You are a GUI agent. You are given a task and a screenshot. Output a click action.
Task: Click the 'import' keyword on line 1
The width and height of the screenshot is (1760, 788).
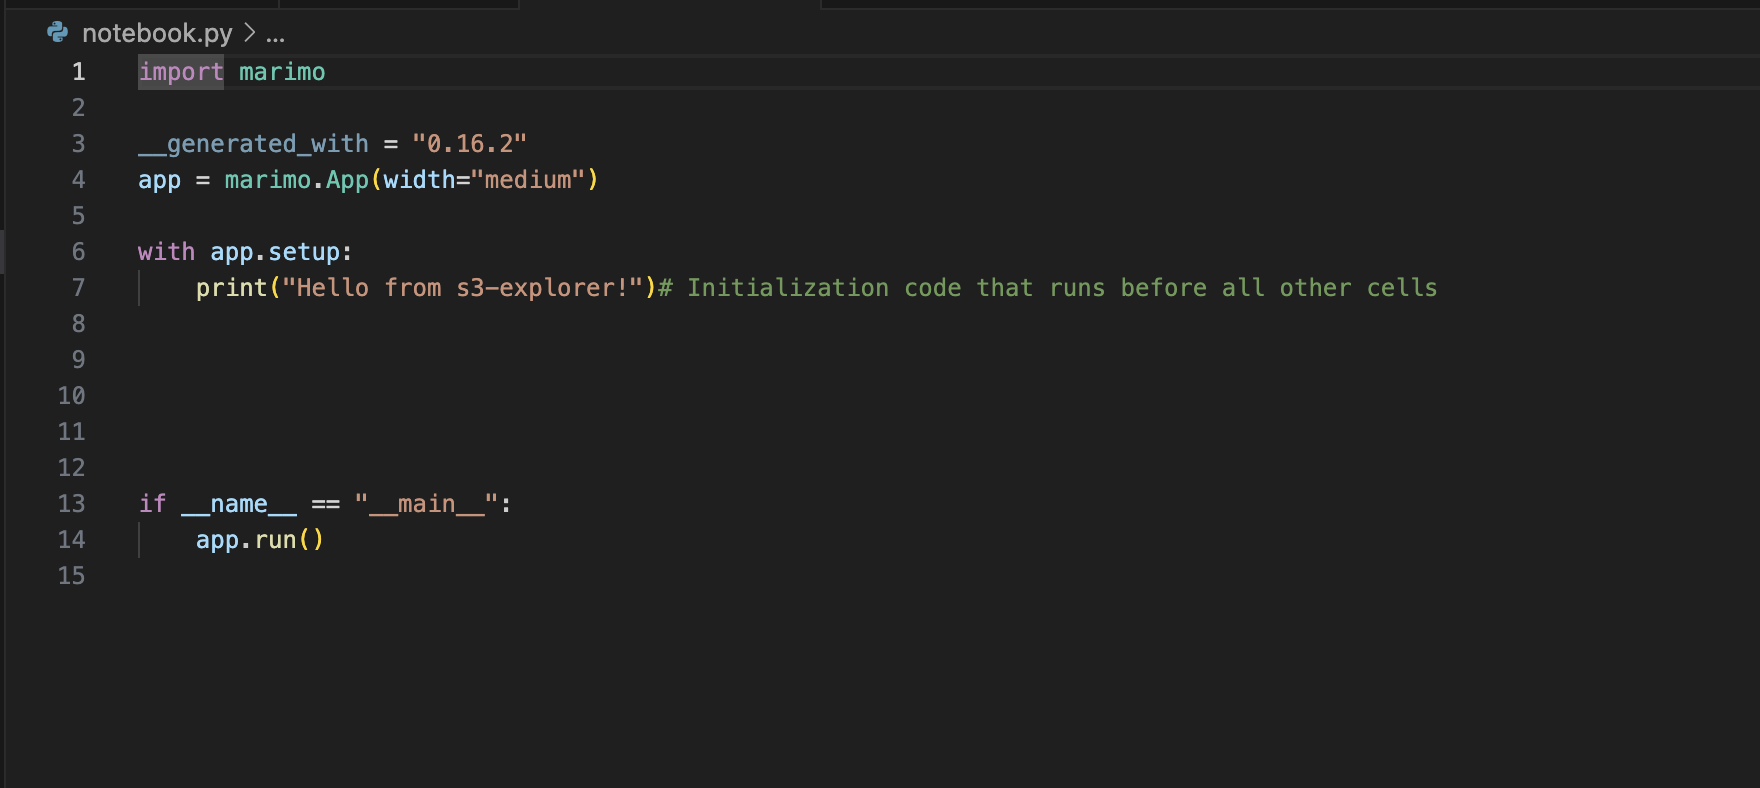coord(181,72)
